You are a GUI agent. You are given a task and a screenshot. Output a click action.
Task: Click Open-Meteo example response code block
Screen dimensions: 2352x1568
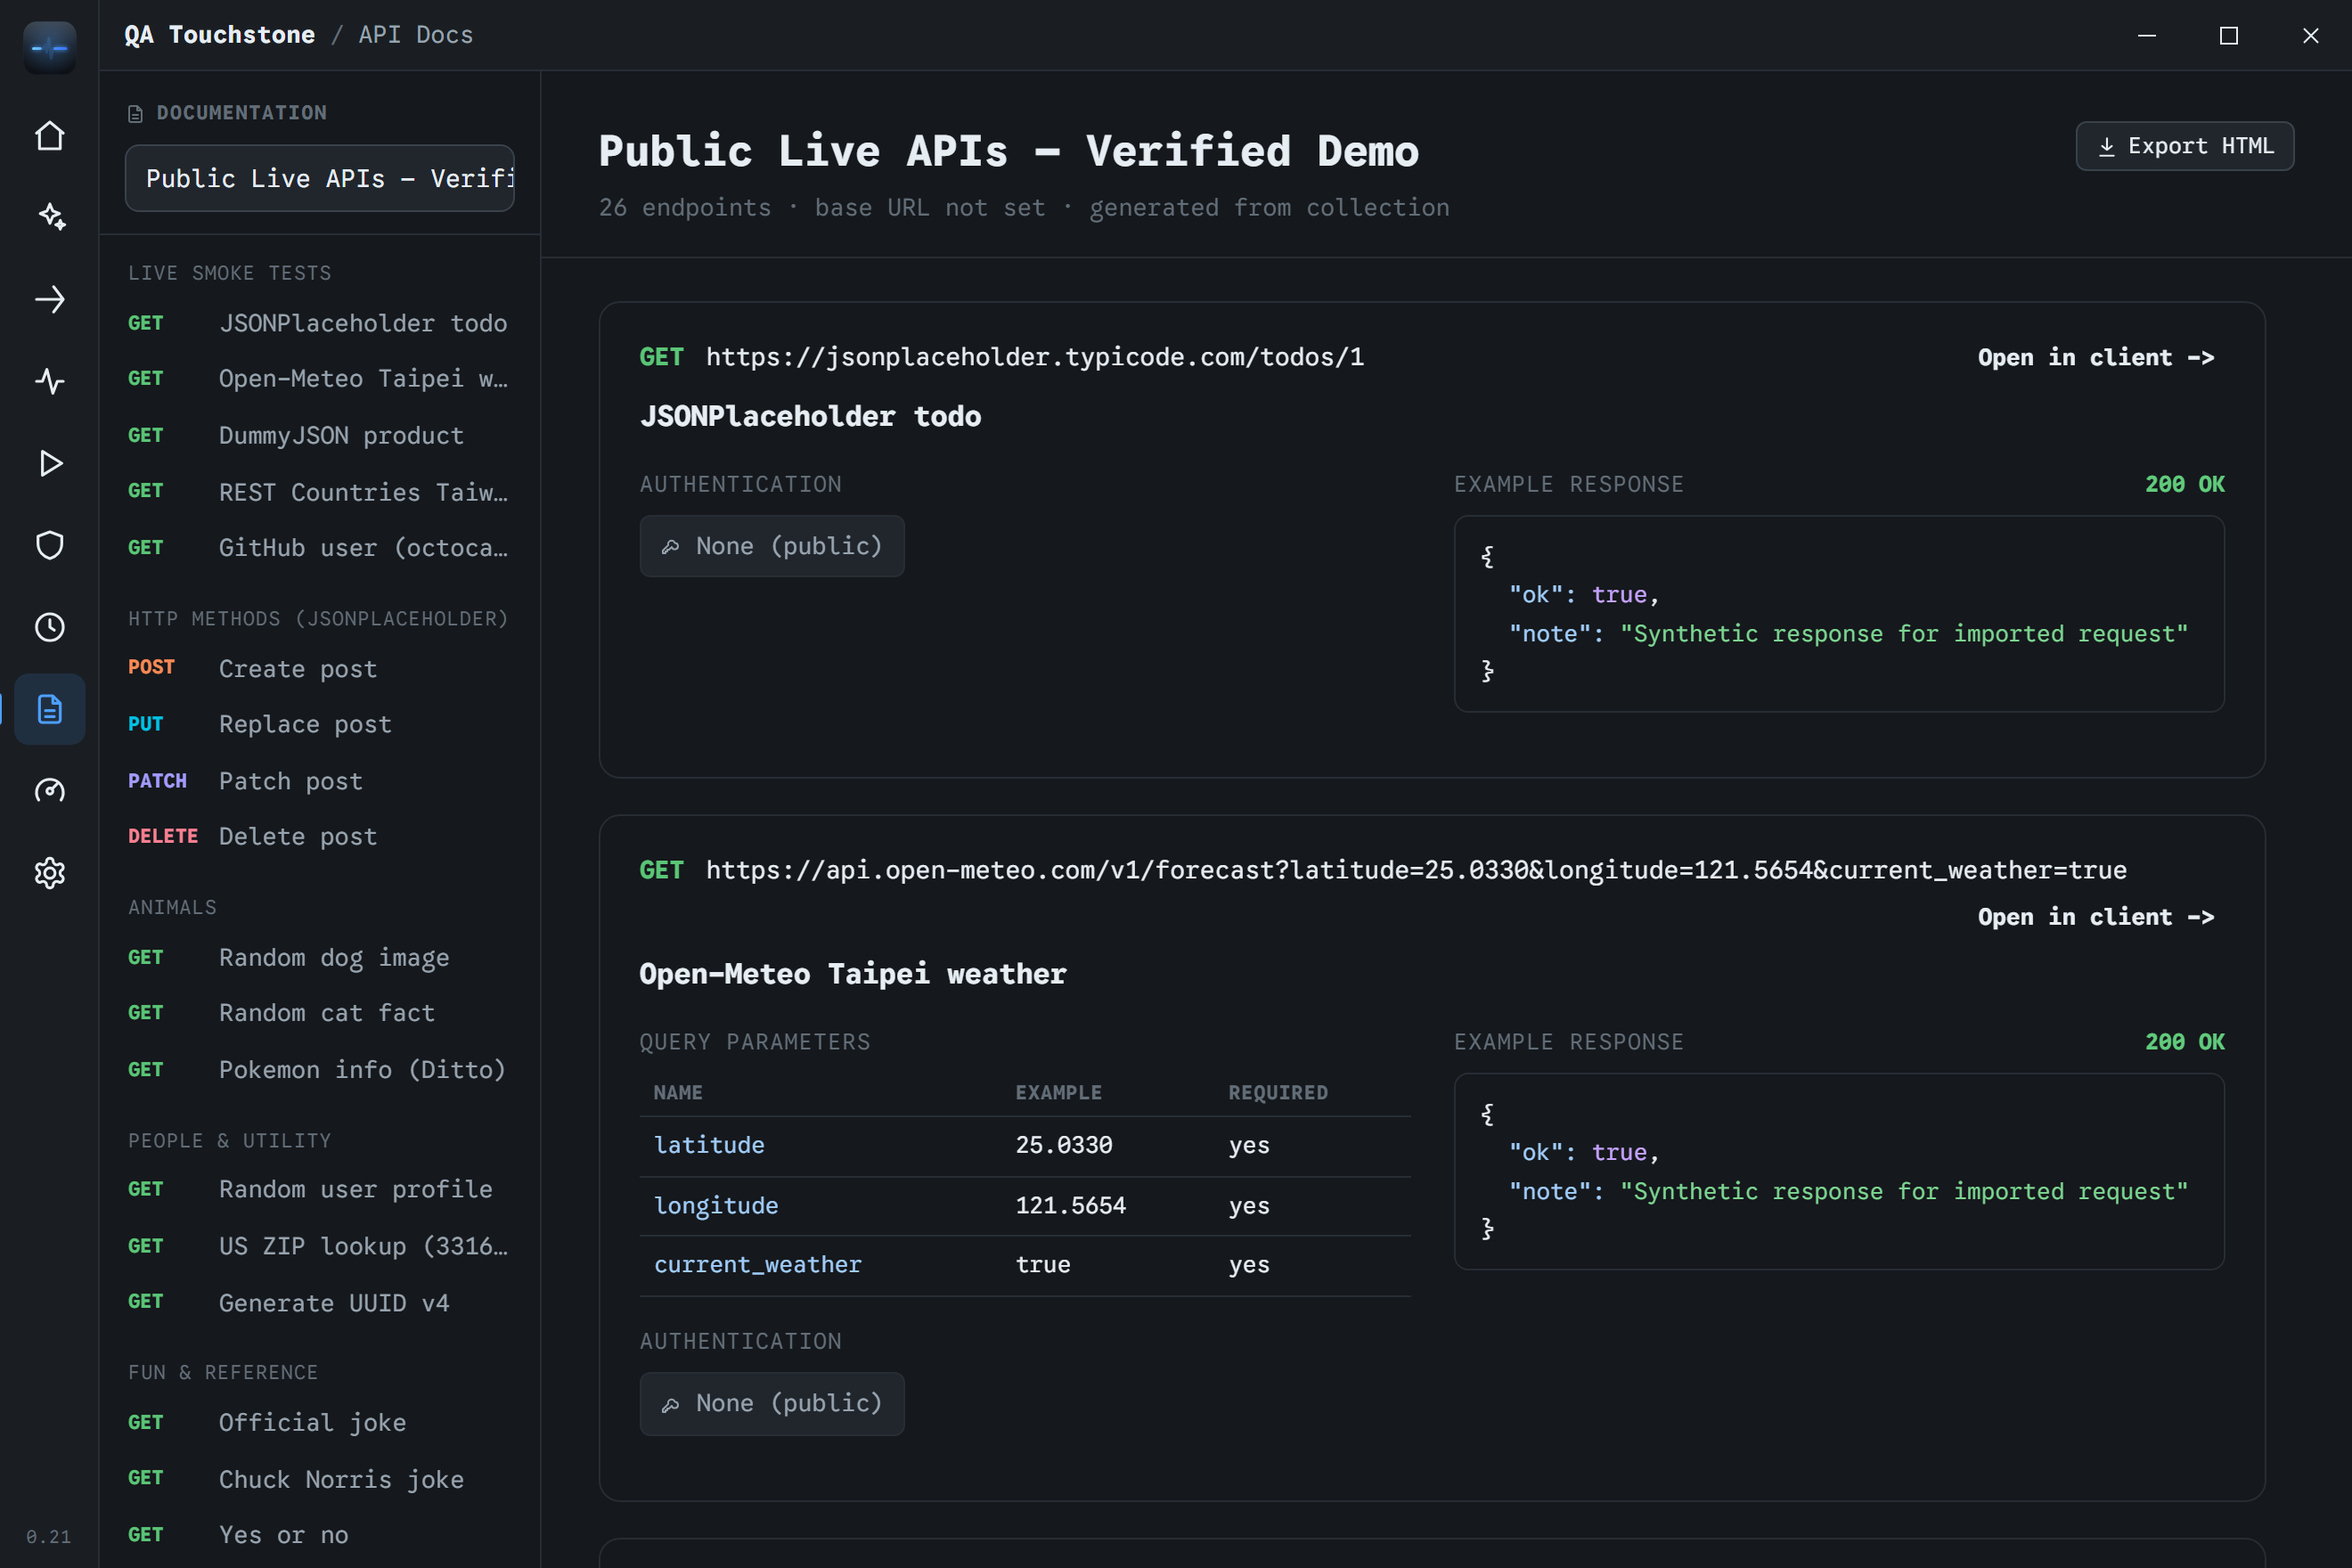[1839, 1171]
